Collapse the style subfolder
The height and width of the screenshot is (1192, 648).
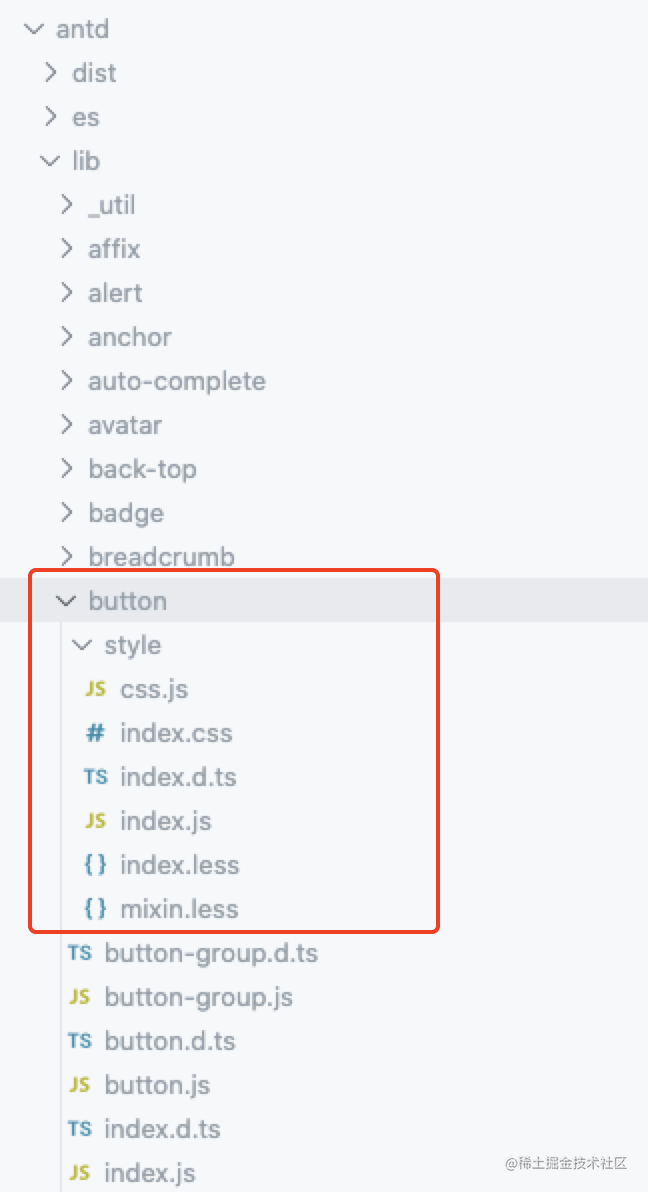tap(82, 645)
